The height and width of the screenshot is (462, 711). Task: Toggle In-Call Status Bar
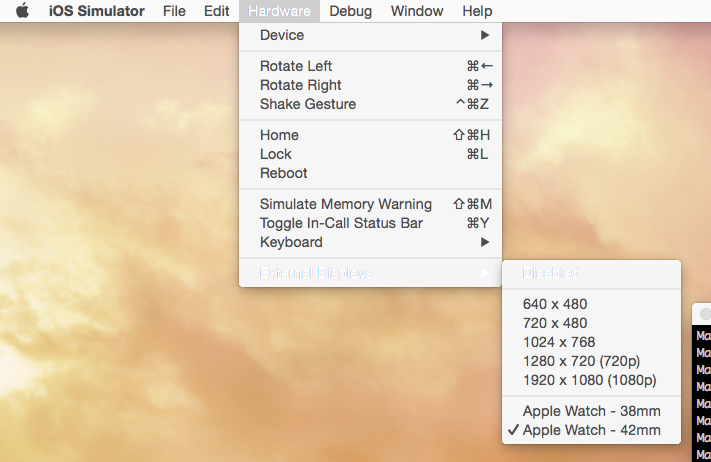click(x=370, y=223)
